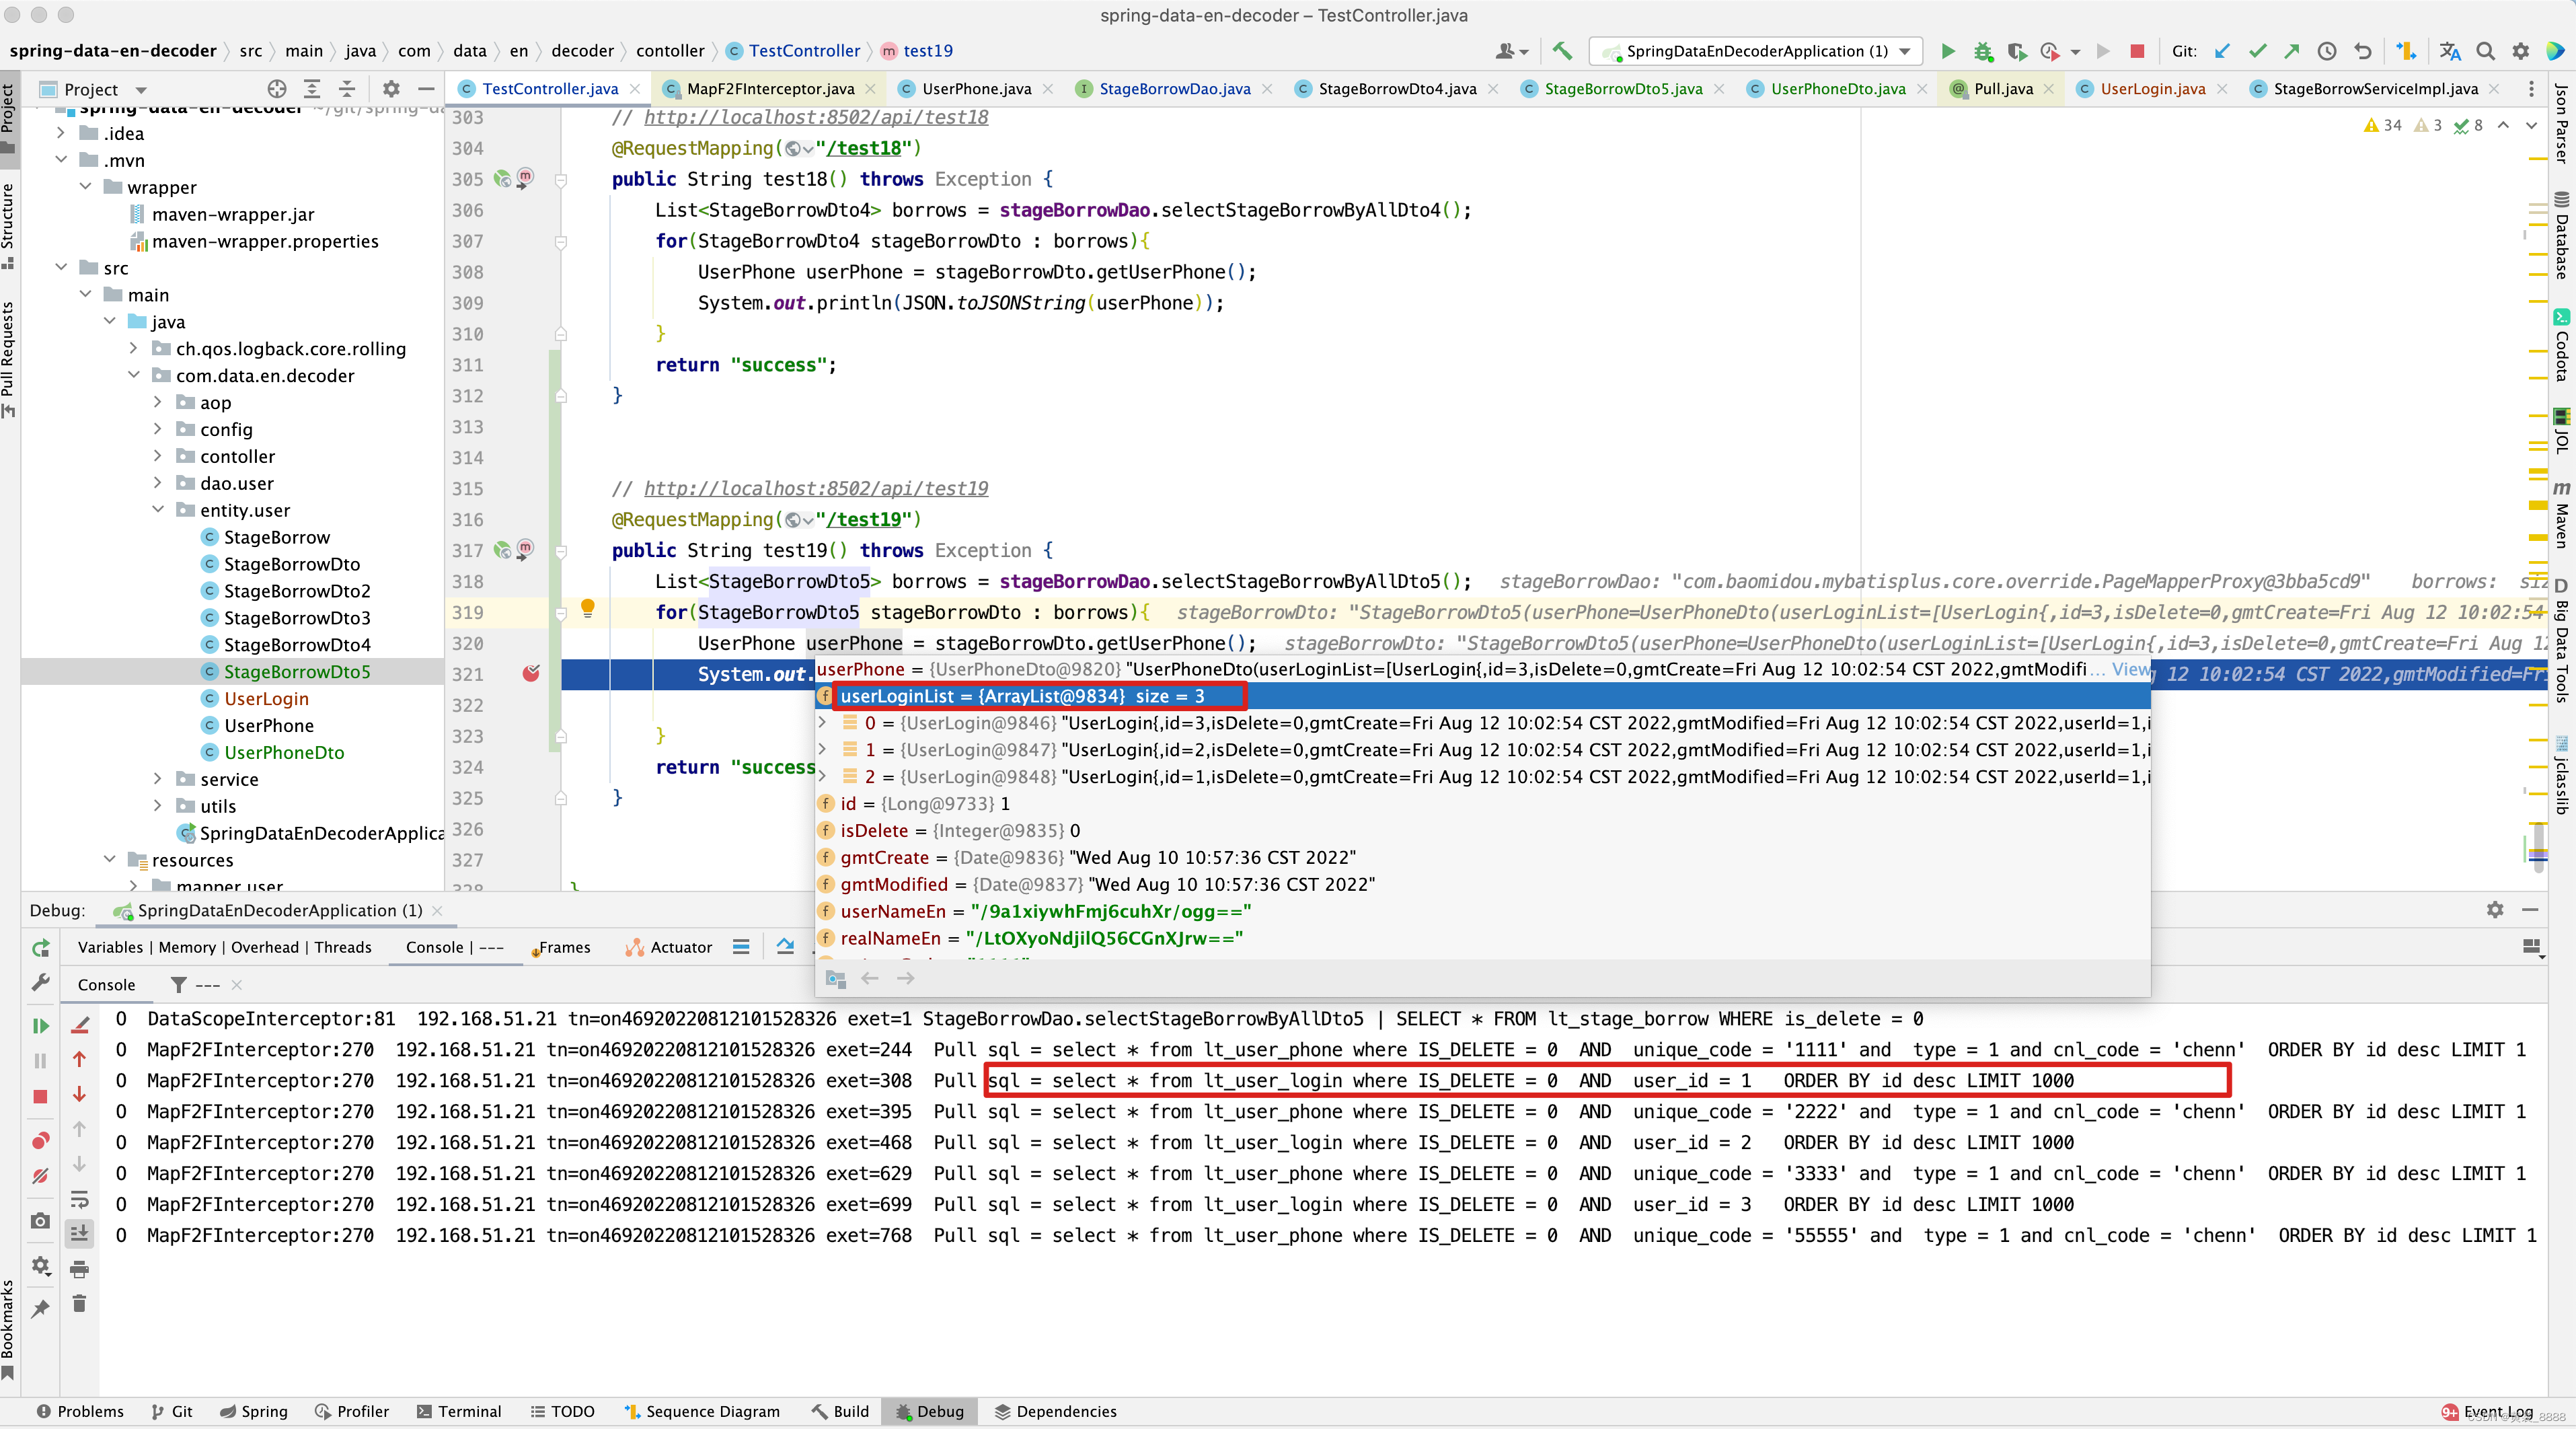
Task: Expand element 0 UserLogin@9846 in debugger popup
Action: (x=823, y=722)
